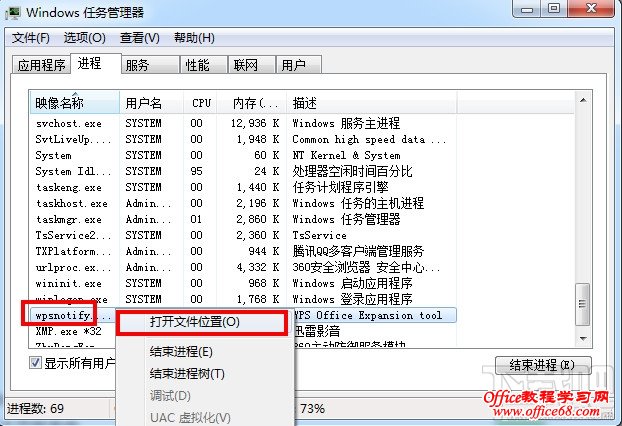The height and width of the screenshot is (426, 622).
Task: Sort processes by 映像名称 column header
Action: (60, 103)
